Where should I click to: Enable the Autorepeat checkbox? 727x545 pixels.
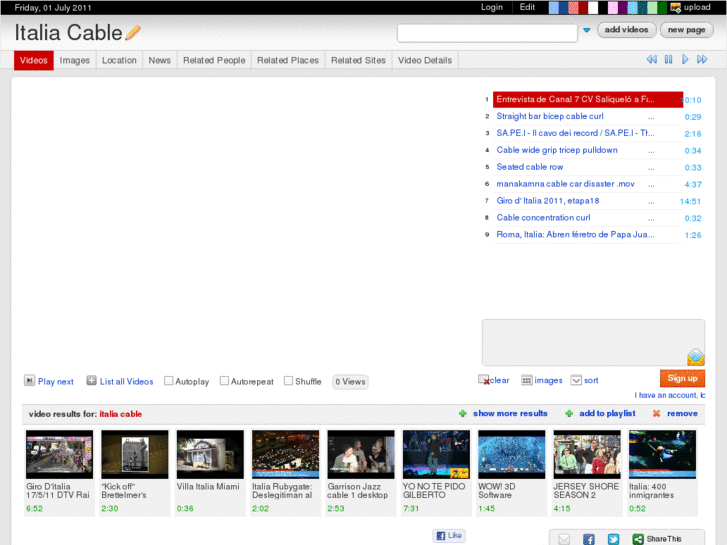[224, 381]
